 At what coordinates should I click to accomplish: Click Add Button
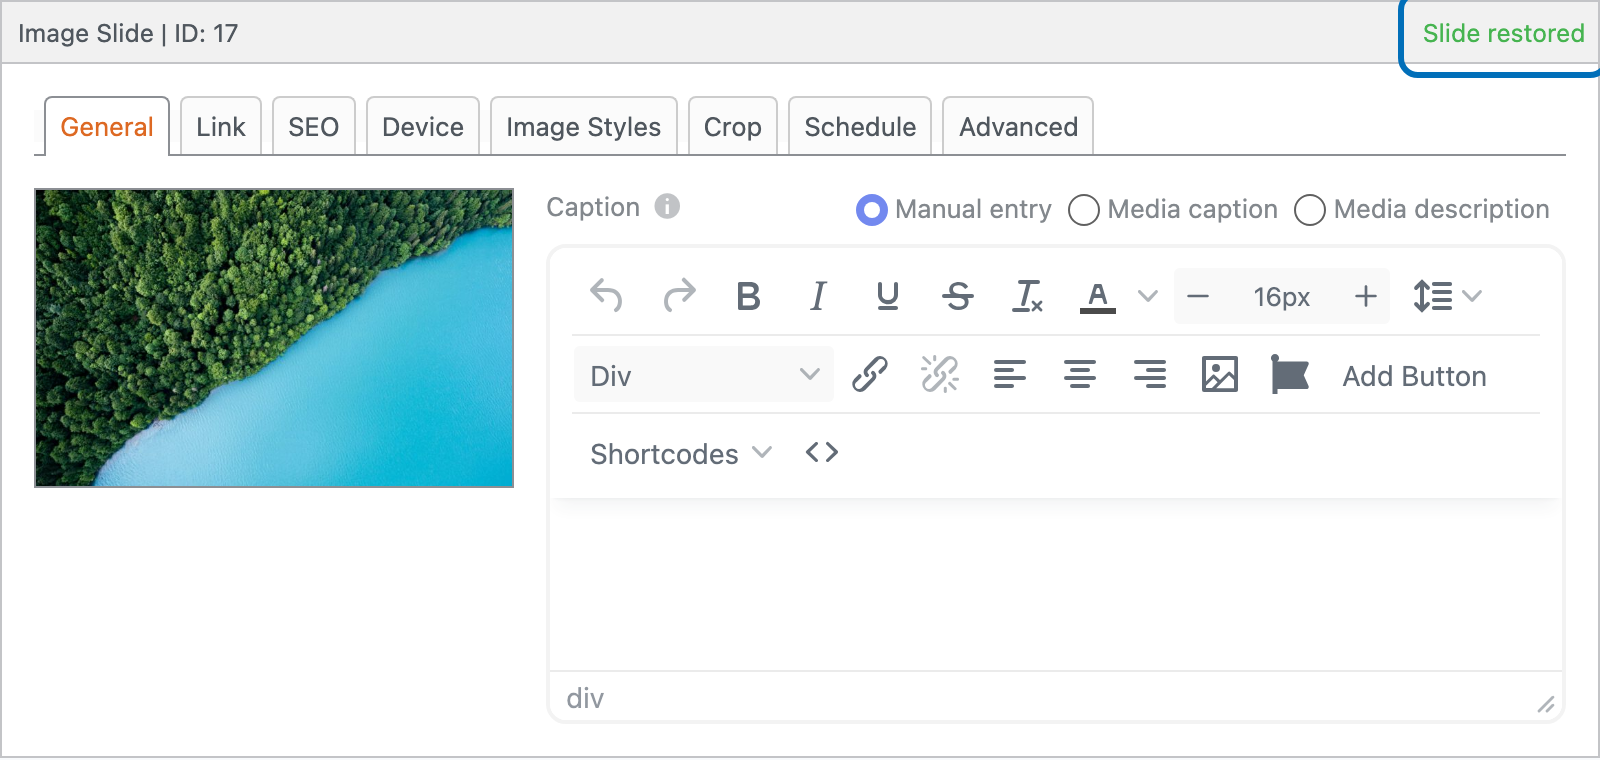(x=1414, y=376)
